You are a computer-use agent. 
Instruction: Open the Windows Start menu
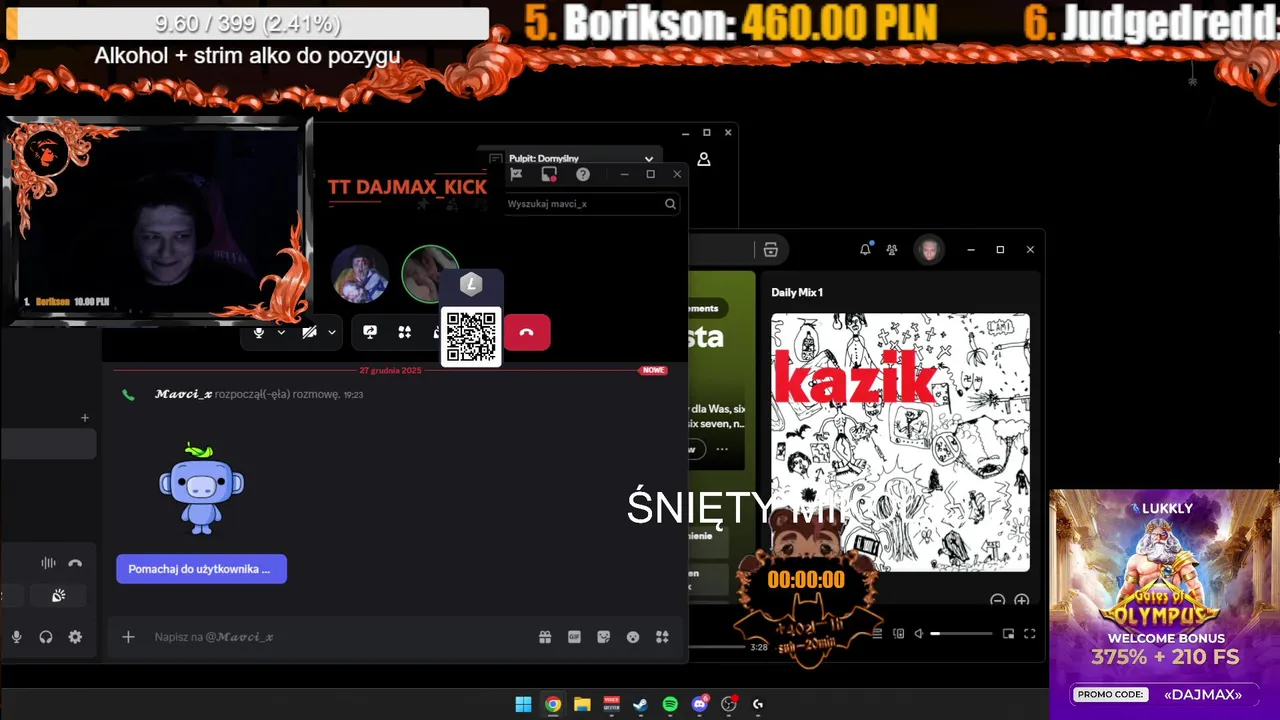523,704
